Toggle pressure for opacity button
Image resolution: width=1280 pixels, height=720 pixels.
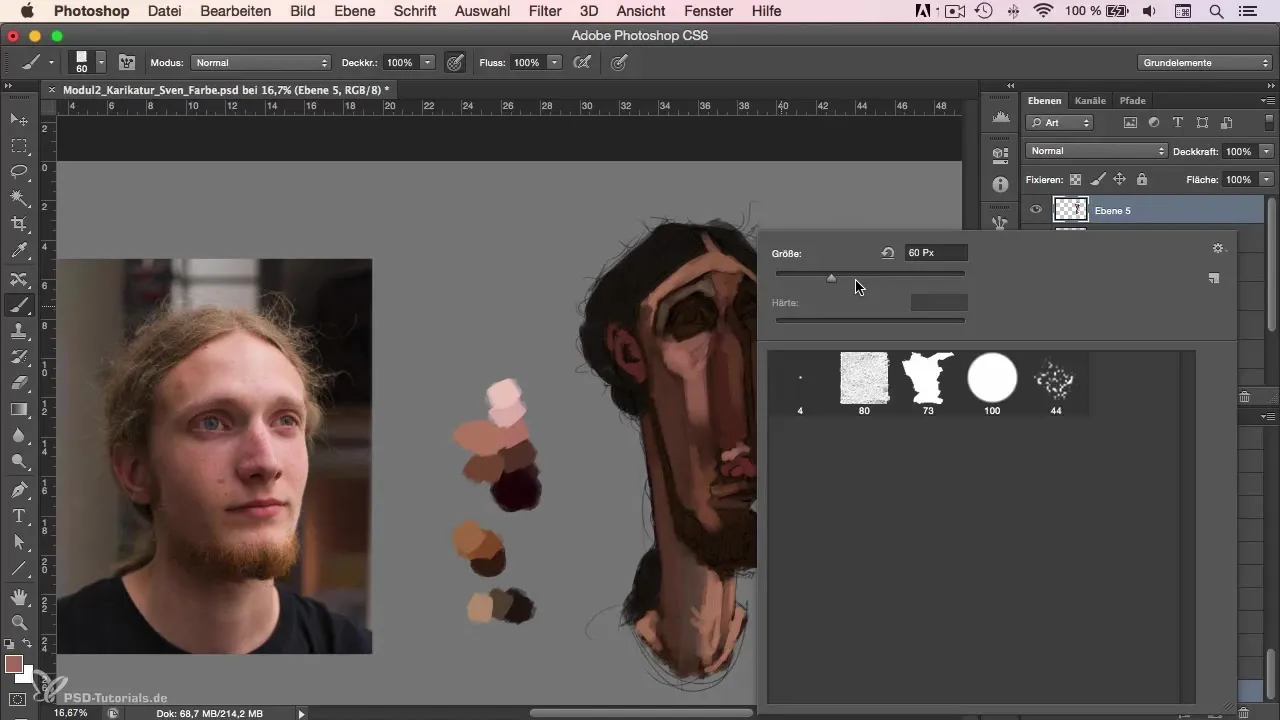[x=455, y=62]
